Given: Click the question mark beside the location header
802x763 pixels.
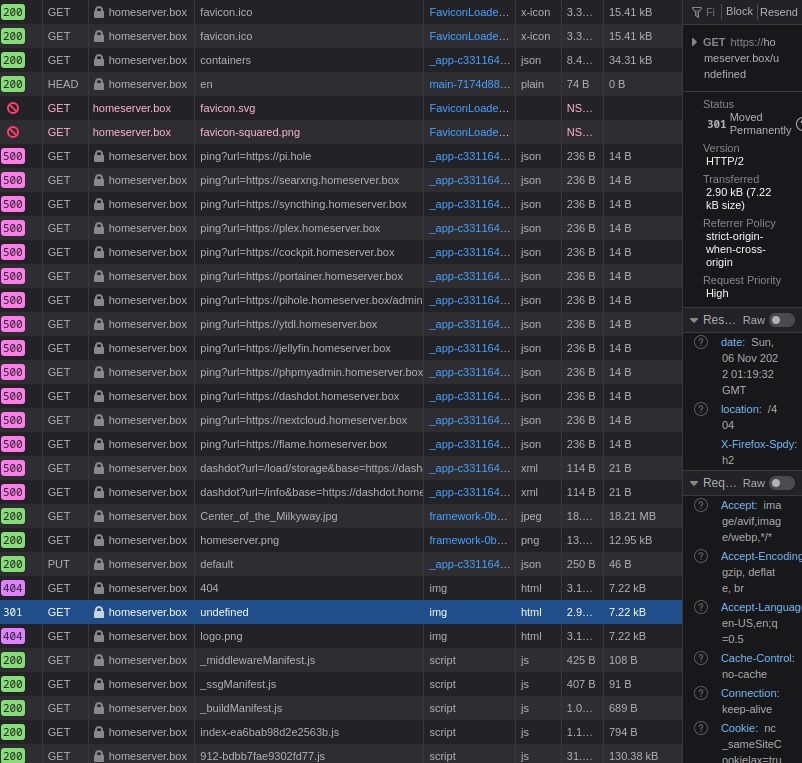Looking at the screenshot, I should pyautogui.click(x=701, y=409).
